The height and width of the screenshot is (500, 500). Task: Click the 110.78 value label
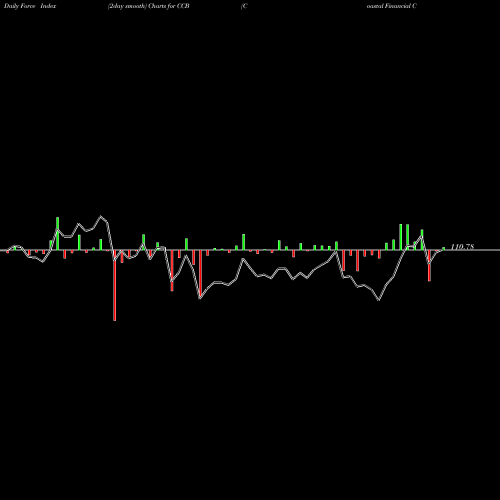click(462, 247)
